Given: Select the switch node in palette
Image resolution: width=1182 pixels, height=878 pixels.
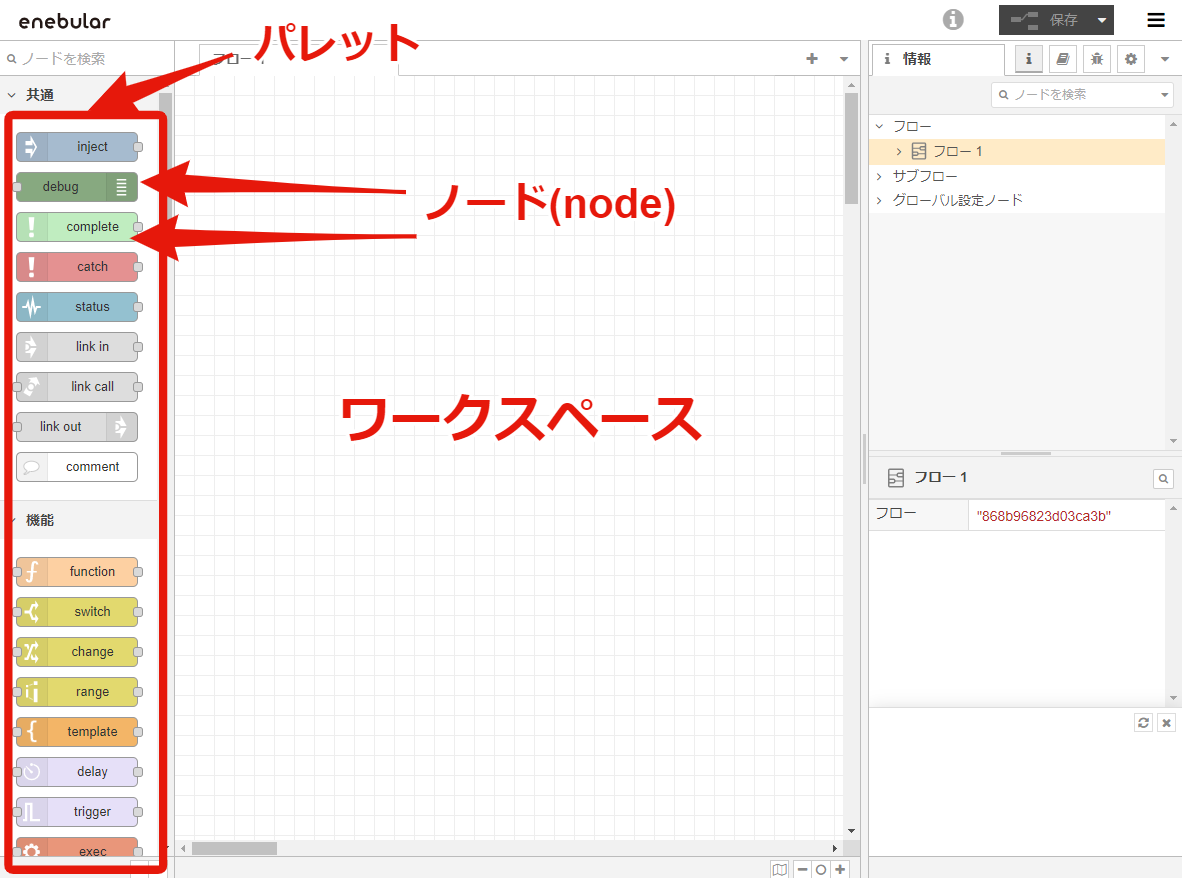Looking at the screenshot, I should (x=77, y=612).
